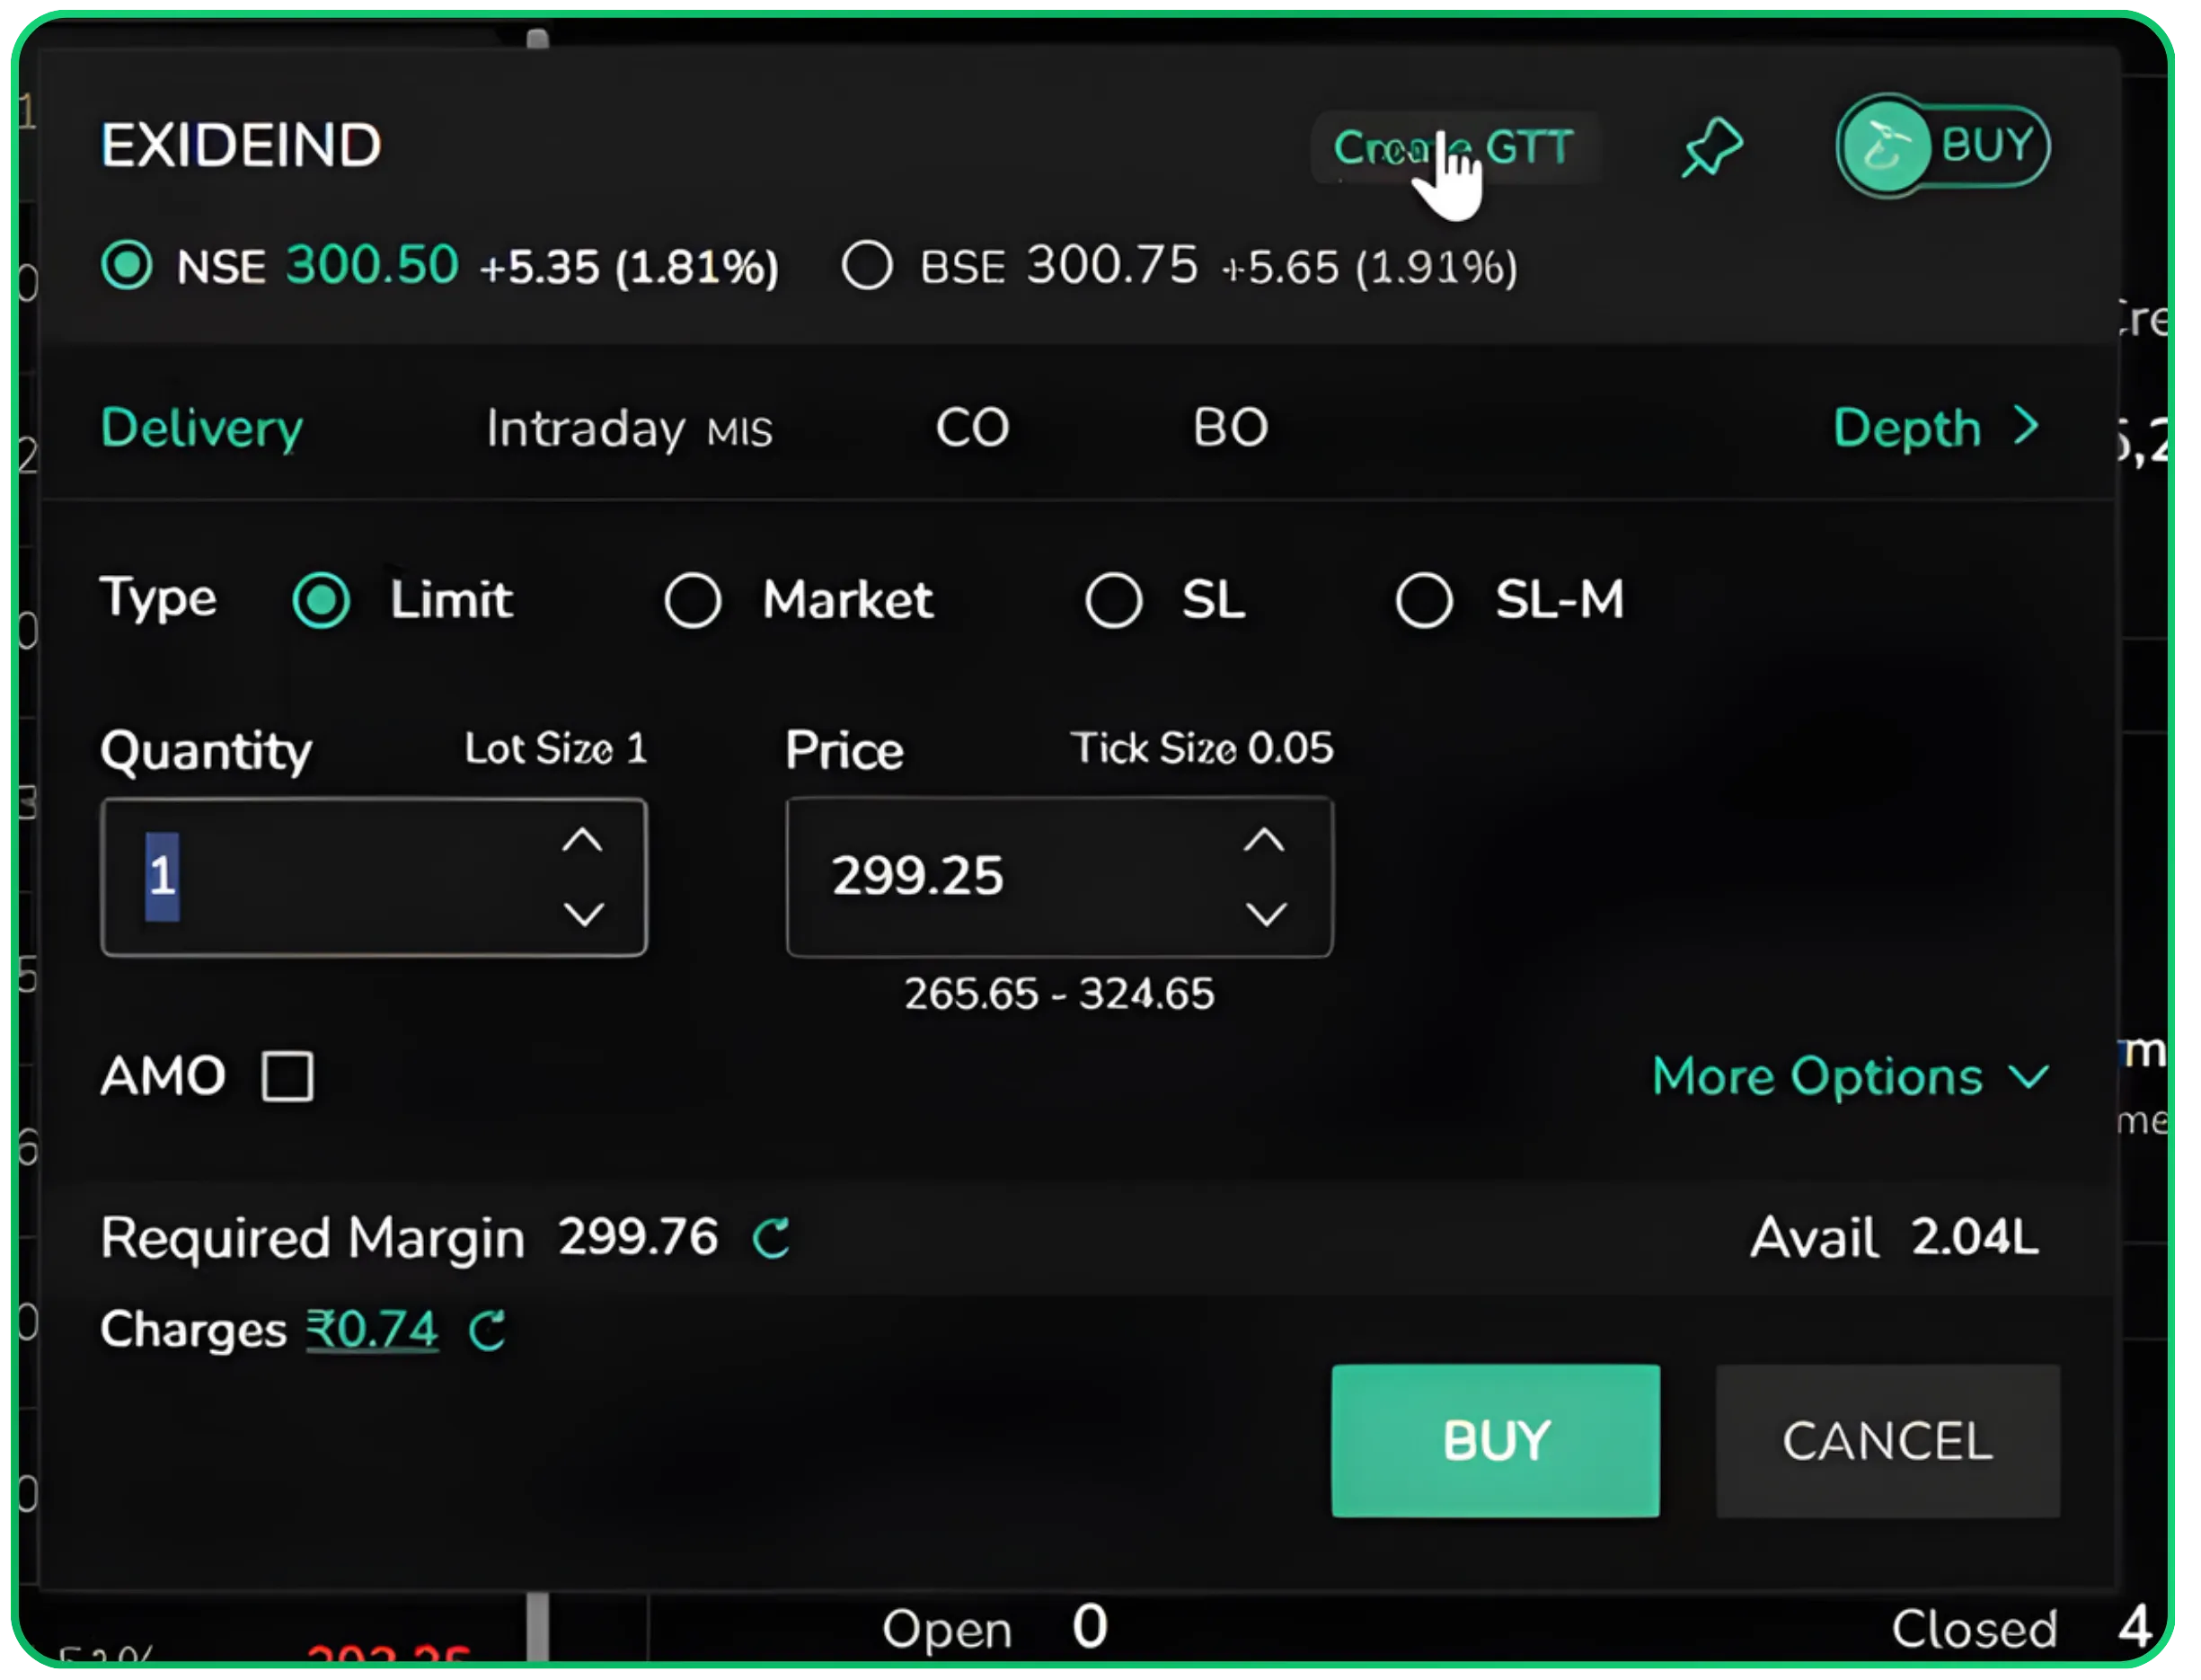Screen dimensions: 2201x1680
Task: Select SL-M order type
Action: coord(1425,600)
